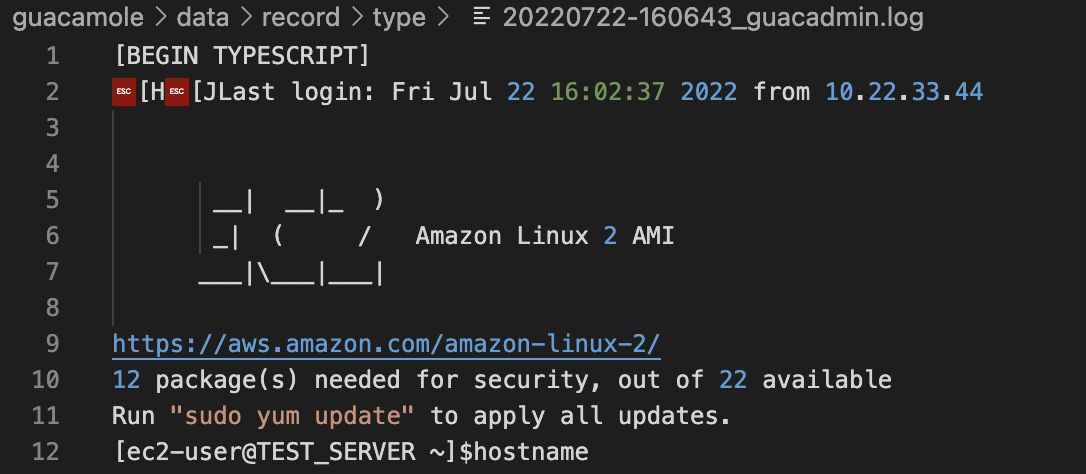Click the chevron after the type breadcrumb
This screenshot has width=1086, height=474.
click(x=446, y=17)
